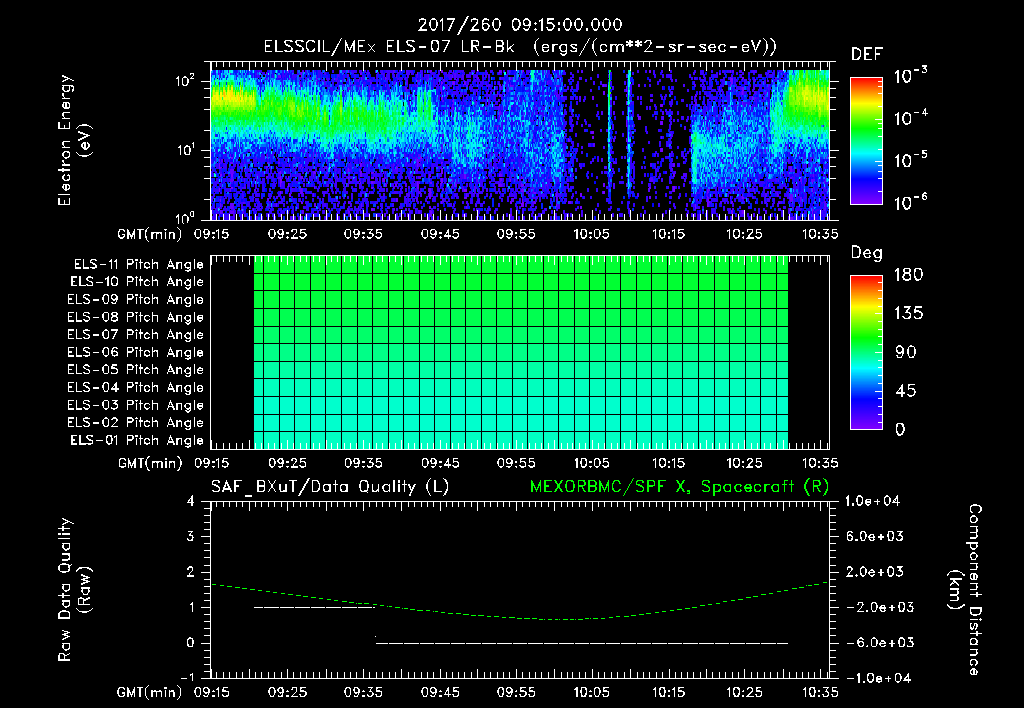Click the 'ELS-02 Pitch Angle' row label
The height and width of the screenshot is (708, 1024).
(x=135, y=423)
